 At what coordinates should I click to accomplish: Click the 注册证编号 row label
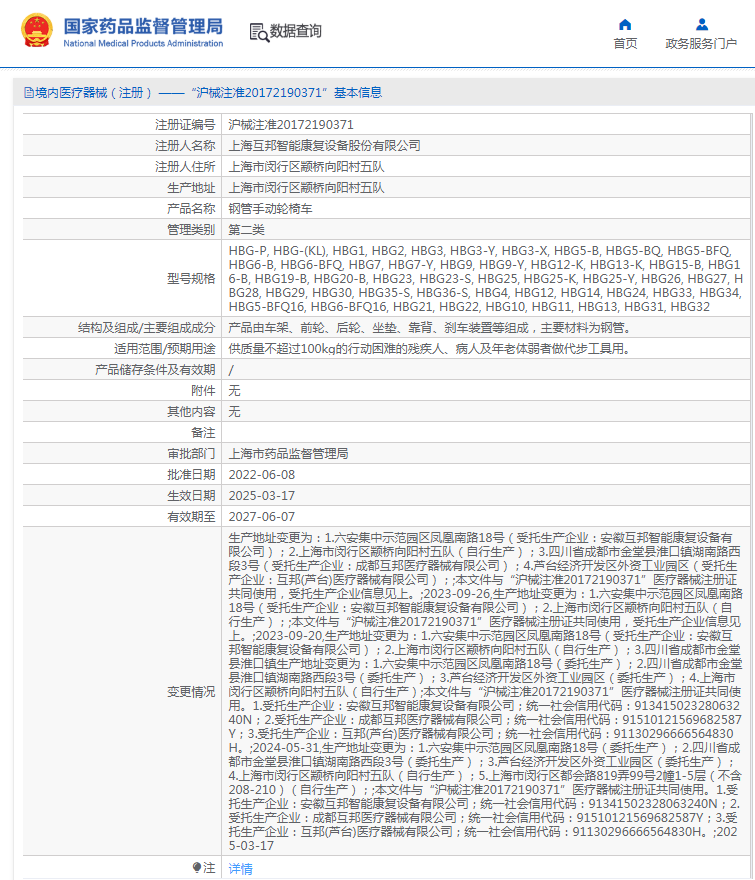[185, 125]
